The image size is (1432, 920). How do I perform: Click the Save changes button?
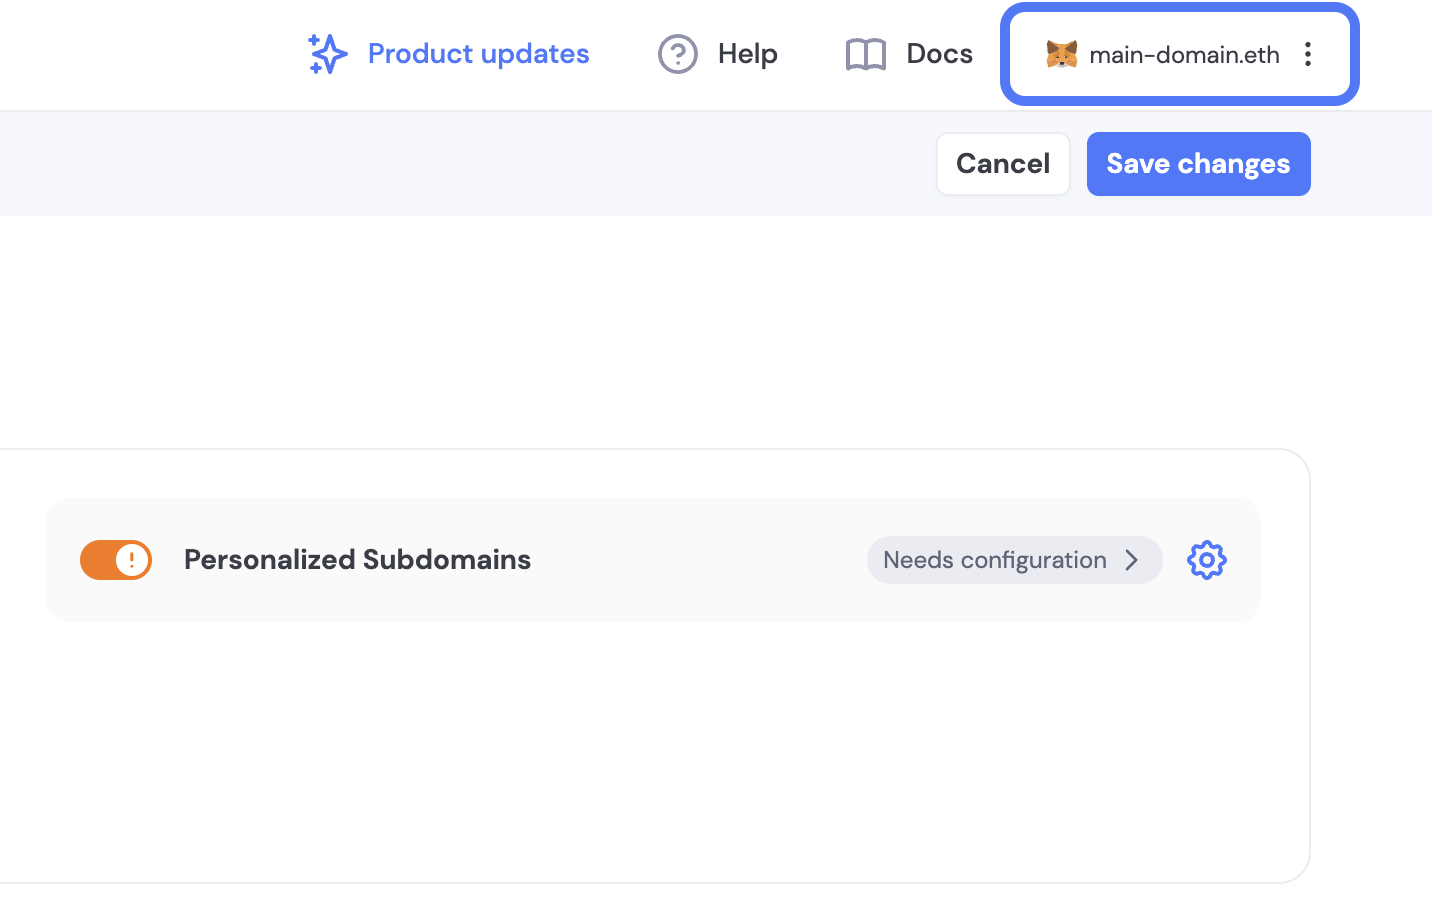(x=1198, y=164)
